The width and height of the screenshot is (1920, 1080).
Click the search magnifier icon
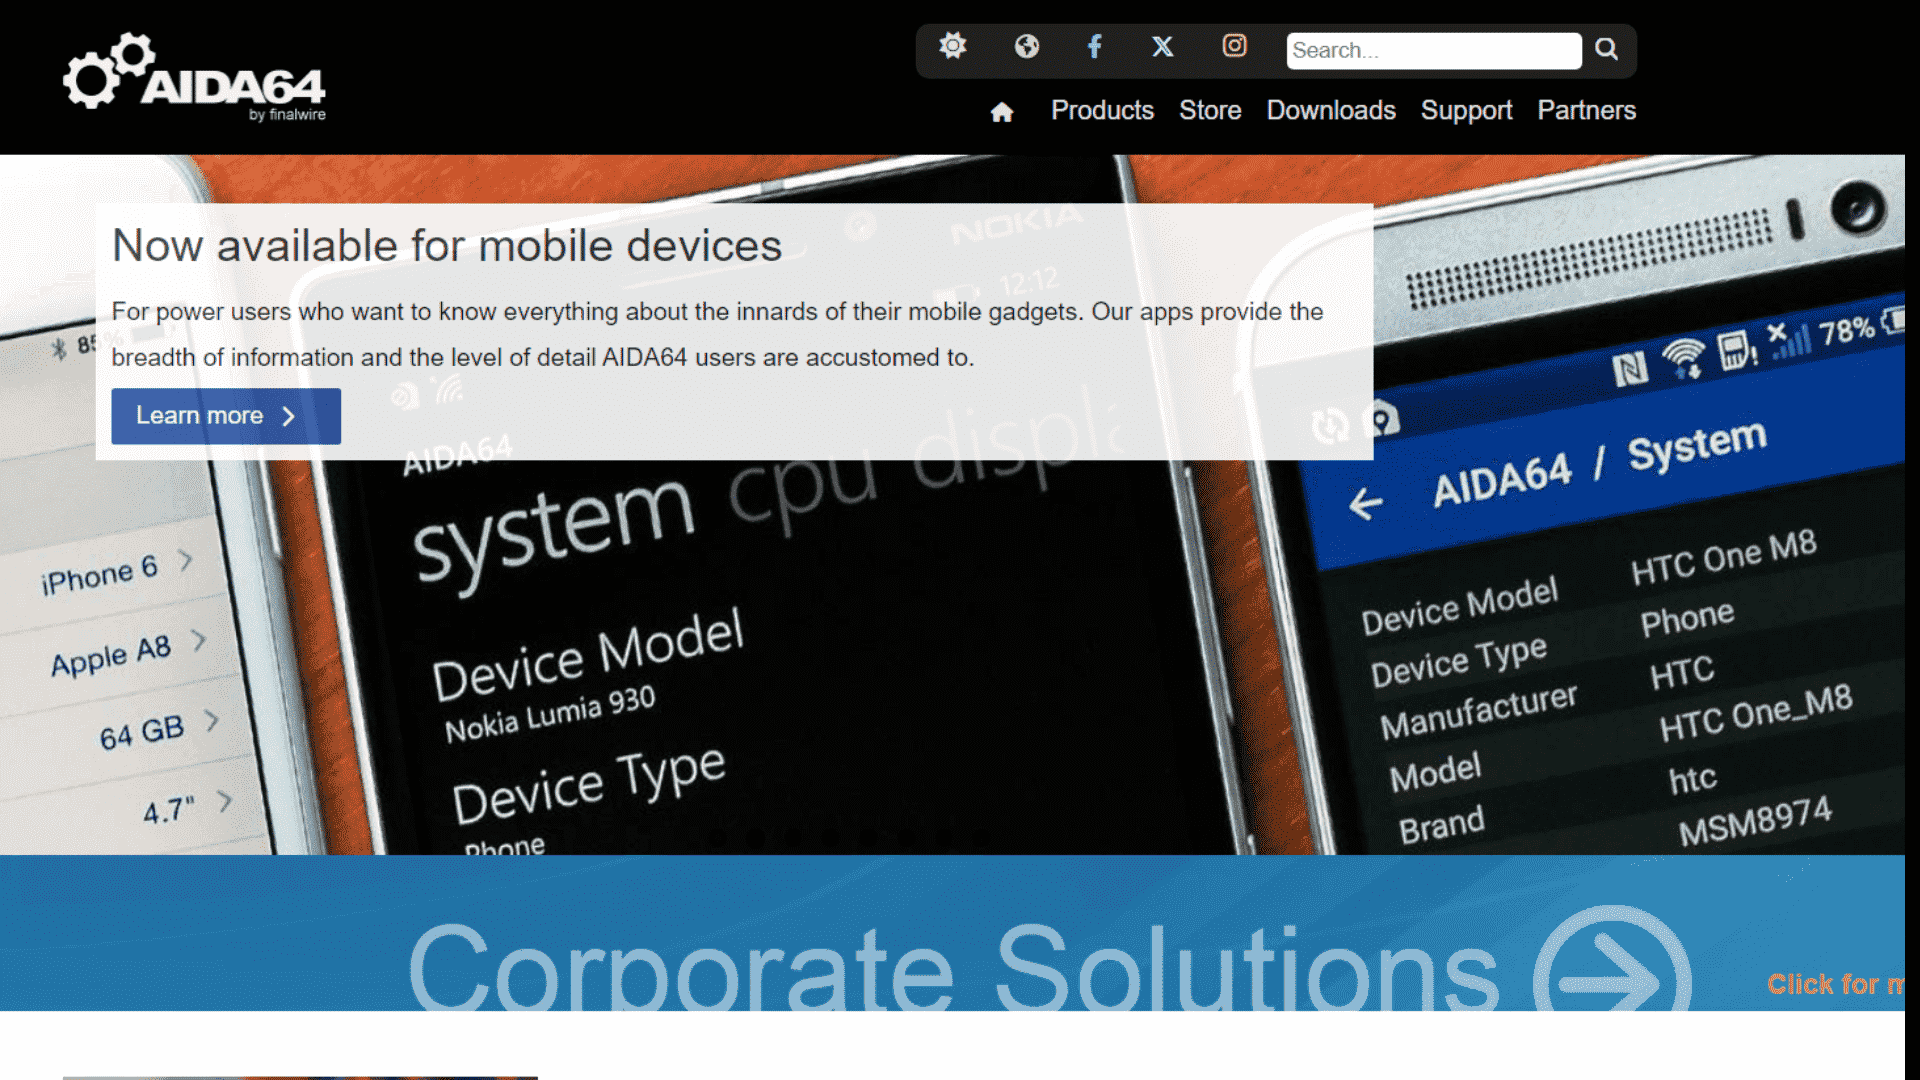coord(1606,49)
